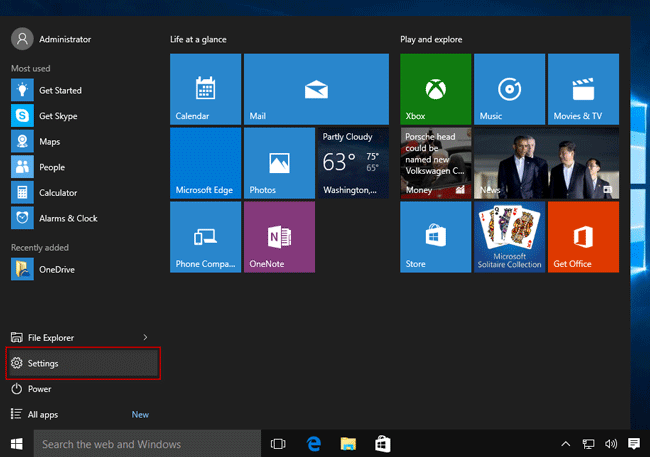
Task: Click the Play and explore group title
Action: pyautogui.click(x=431, y=39)
